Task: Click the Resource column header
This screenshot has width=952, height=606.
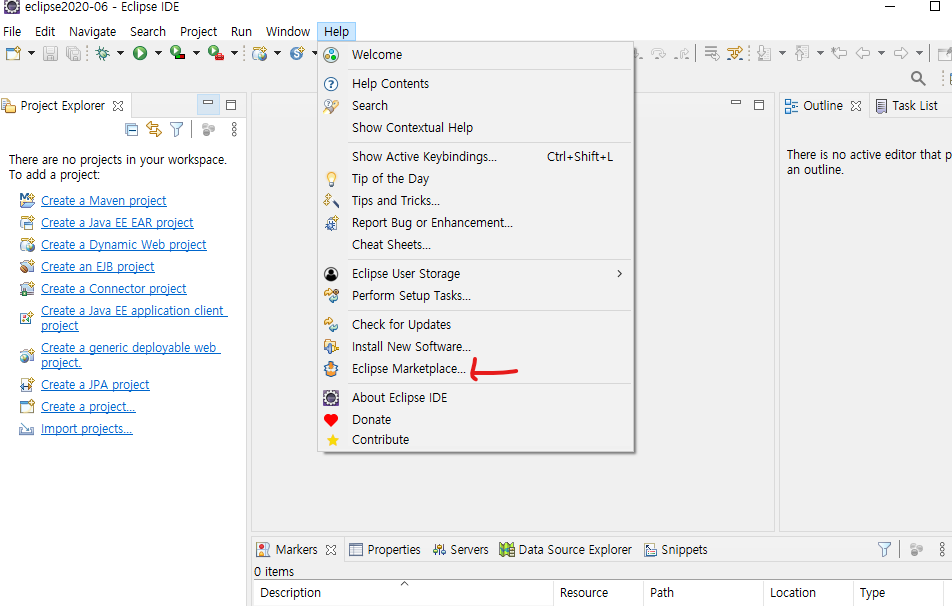Action: [598, 593]
